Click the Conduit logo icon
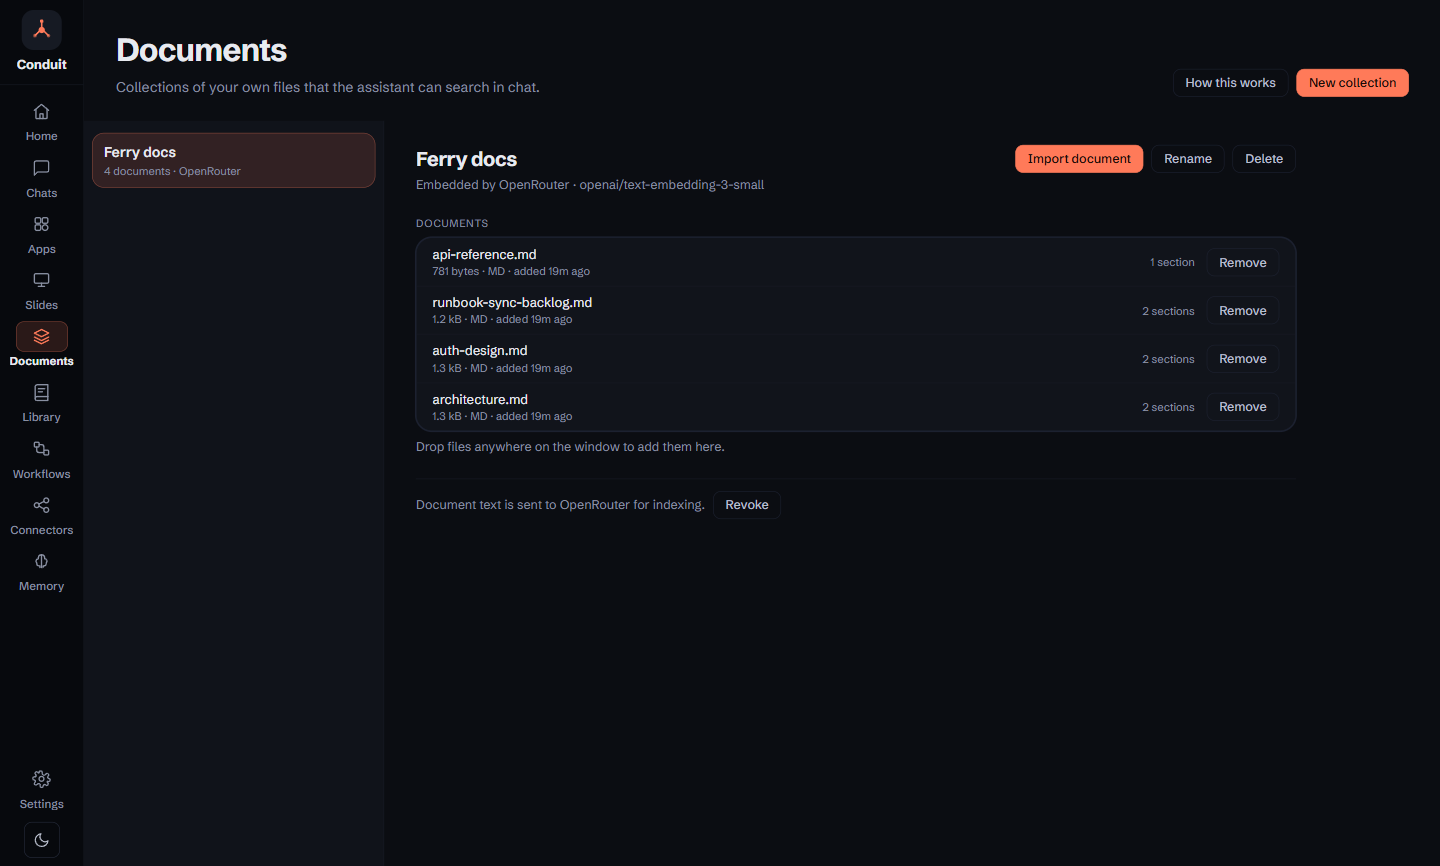1440x866 pixels. [x=42, y=30]
